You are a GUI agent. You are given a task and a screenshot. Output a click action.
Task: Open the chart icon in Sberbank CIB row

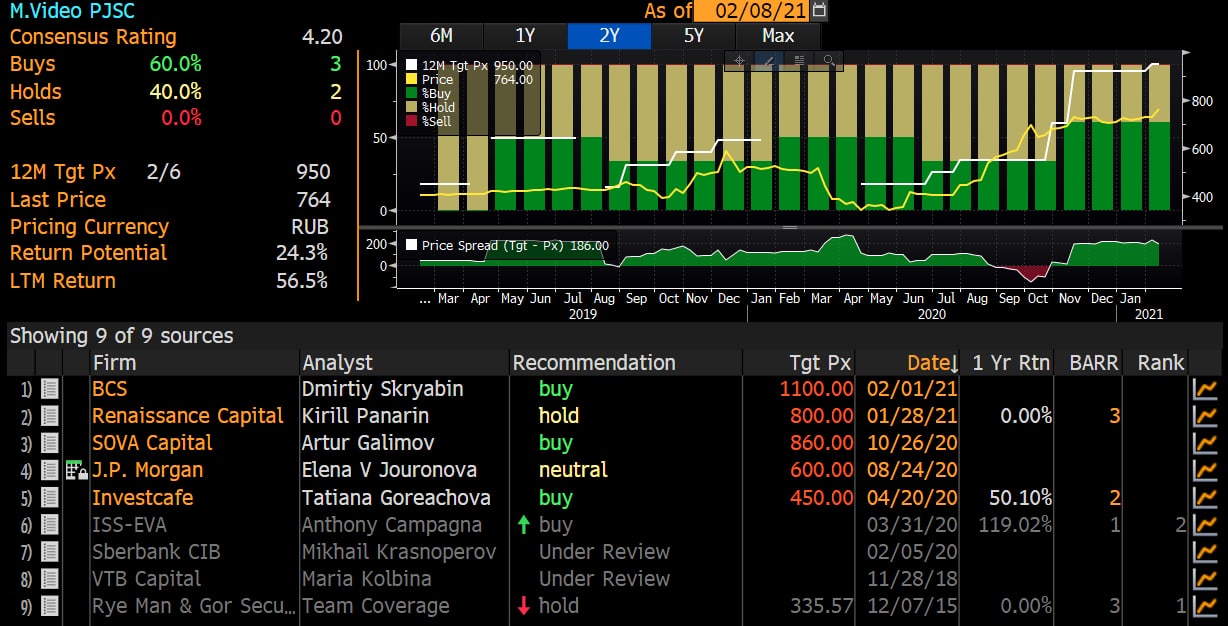1206,552
